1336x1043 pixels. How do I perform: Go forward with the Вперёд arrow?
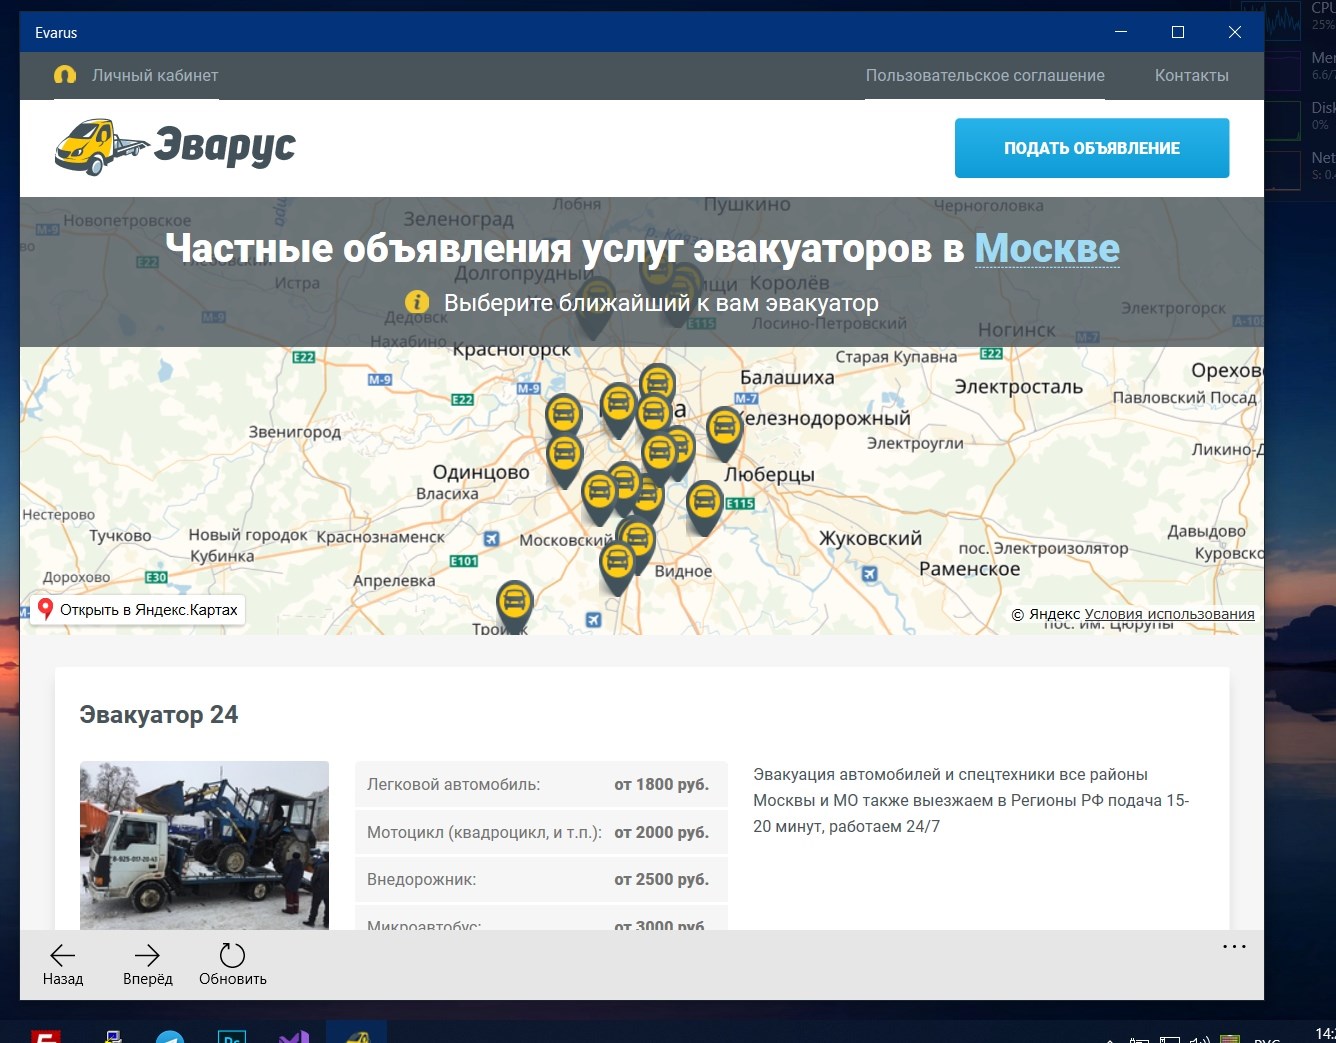148,964
